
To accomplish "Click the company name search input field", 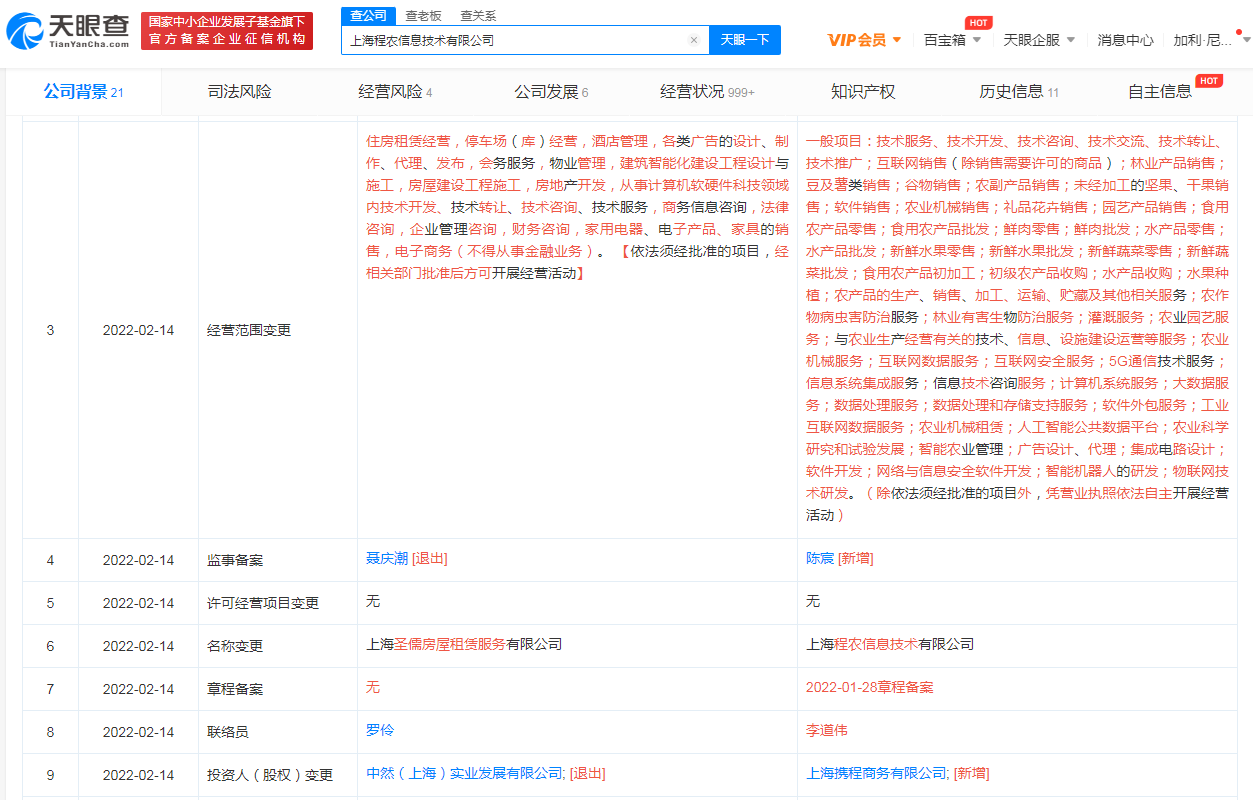I will tap(515, 41).
